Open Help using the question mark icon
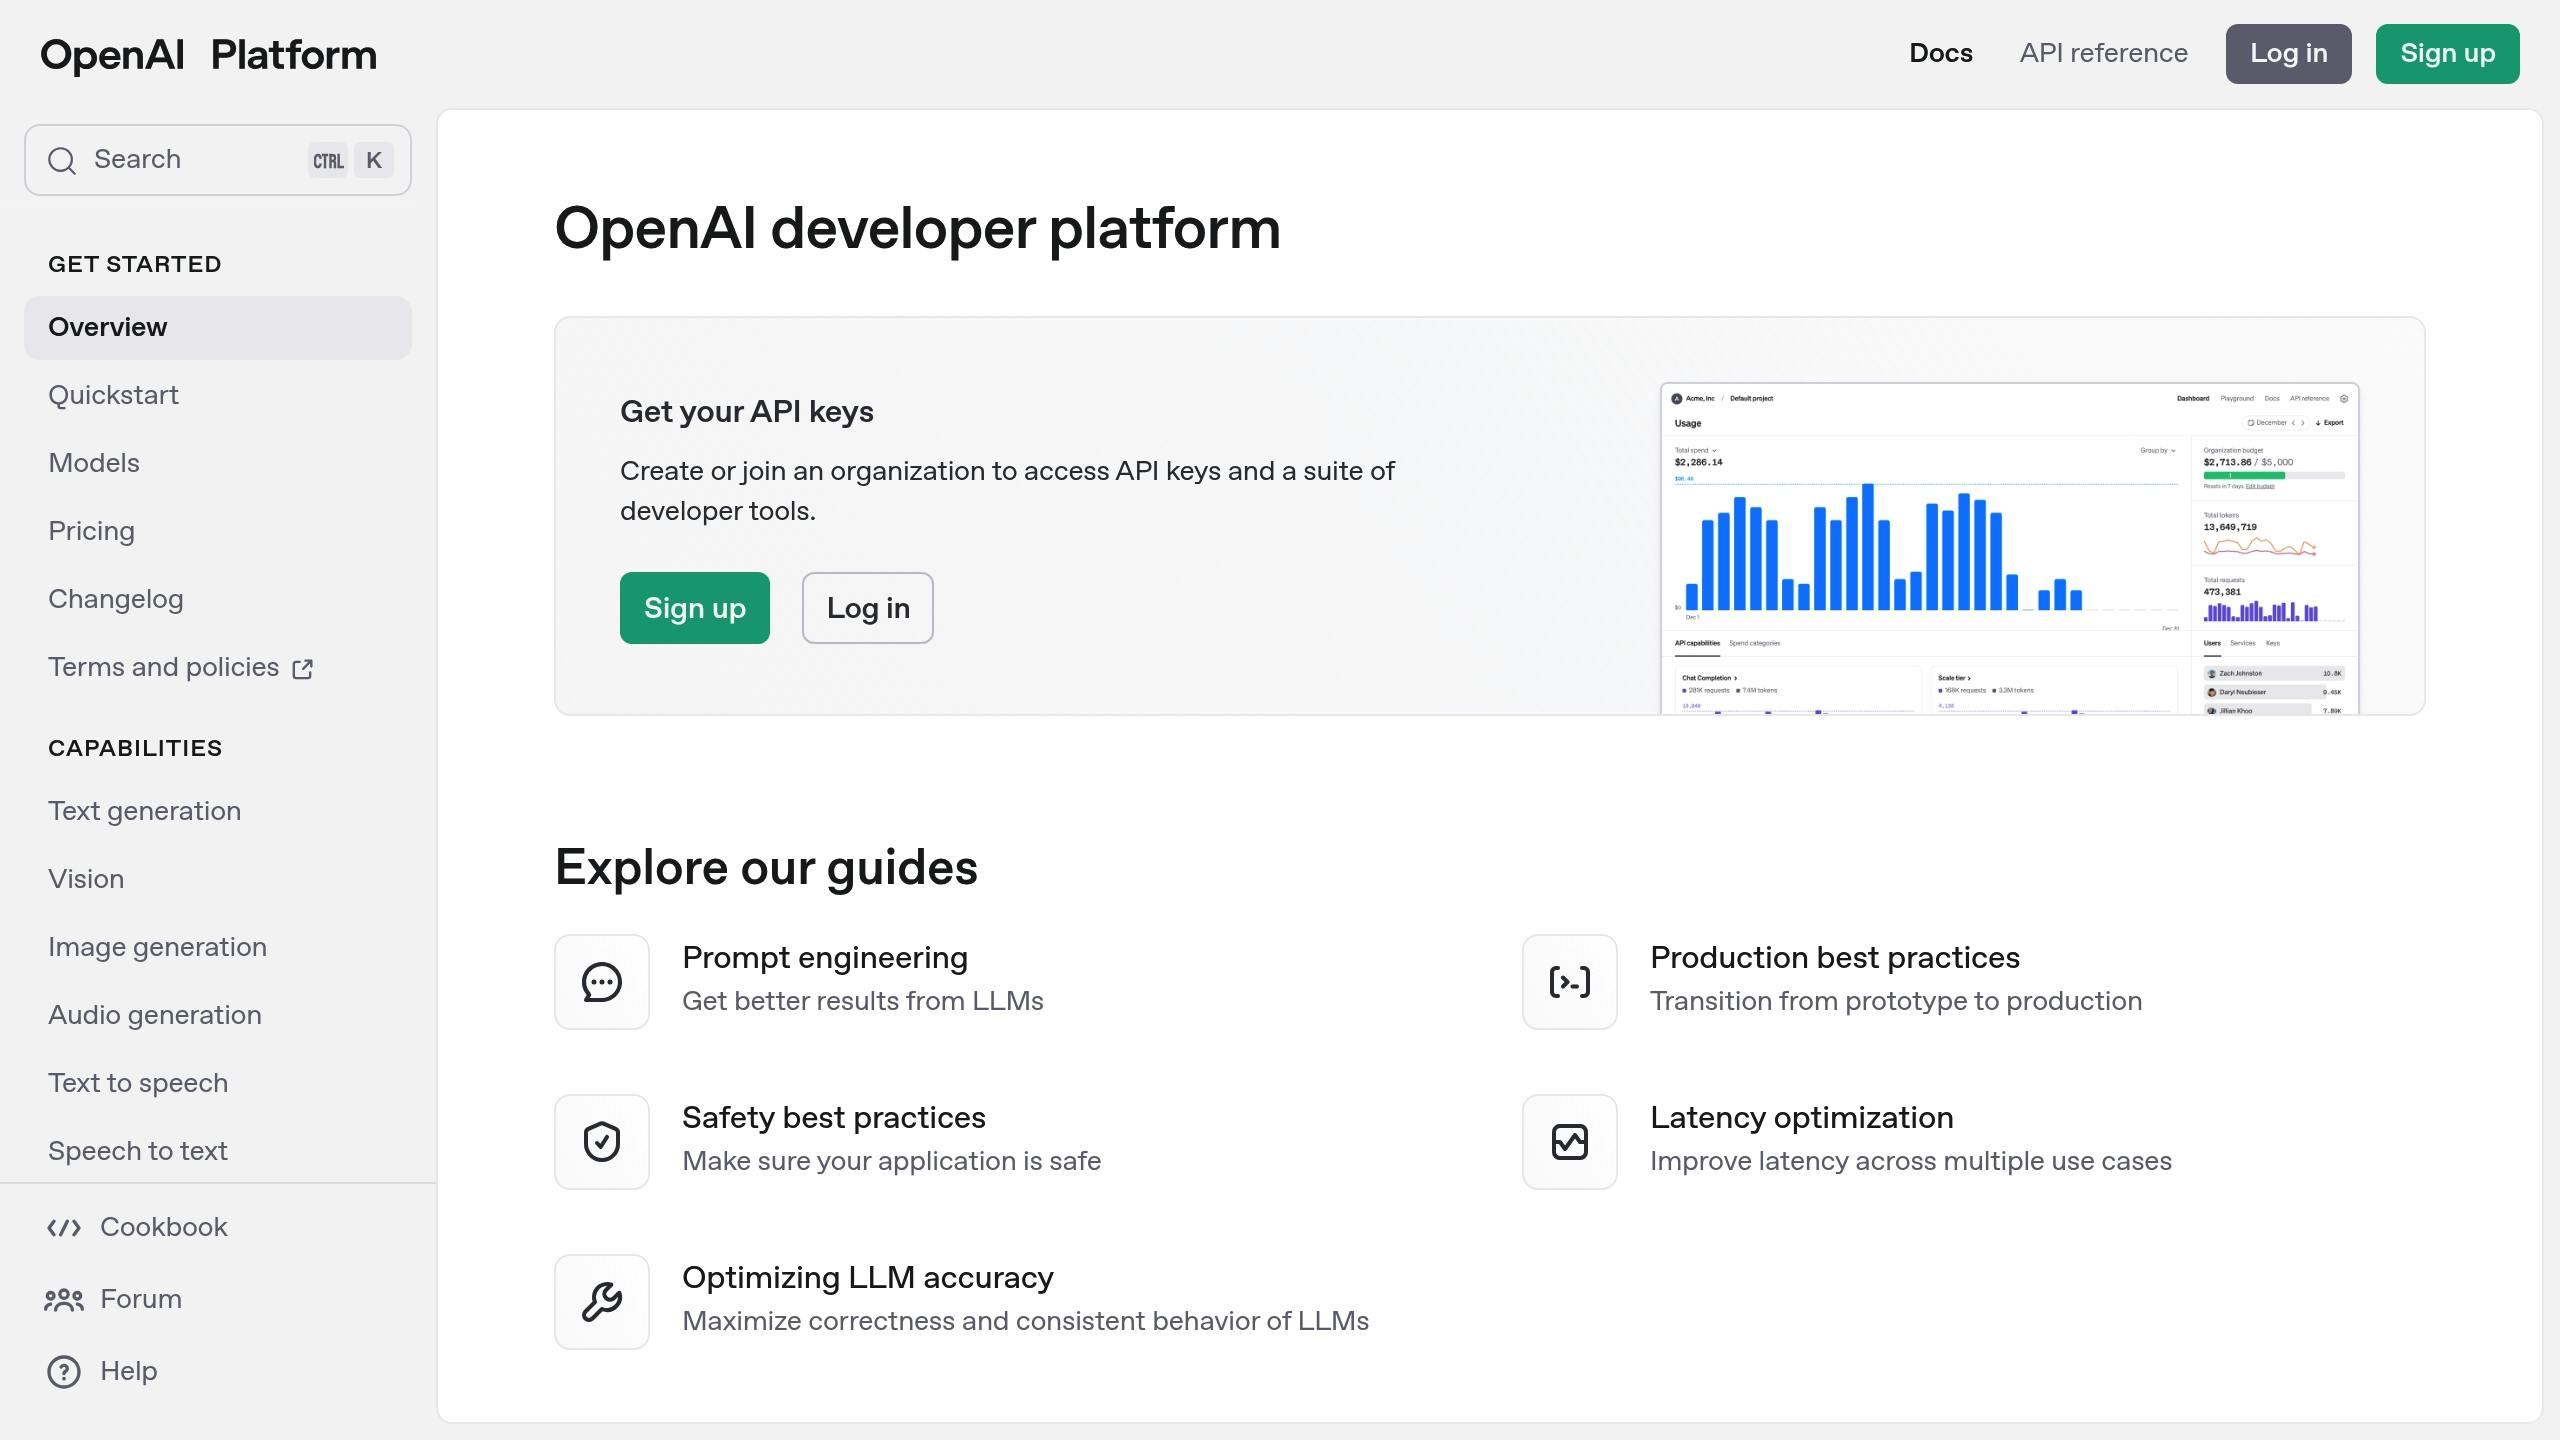The height and width of the screenshot is (1440, 2560). [x=64, y=1371]
